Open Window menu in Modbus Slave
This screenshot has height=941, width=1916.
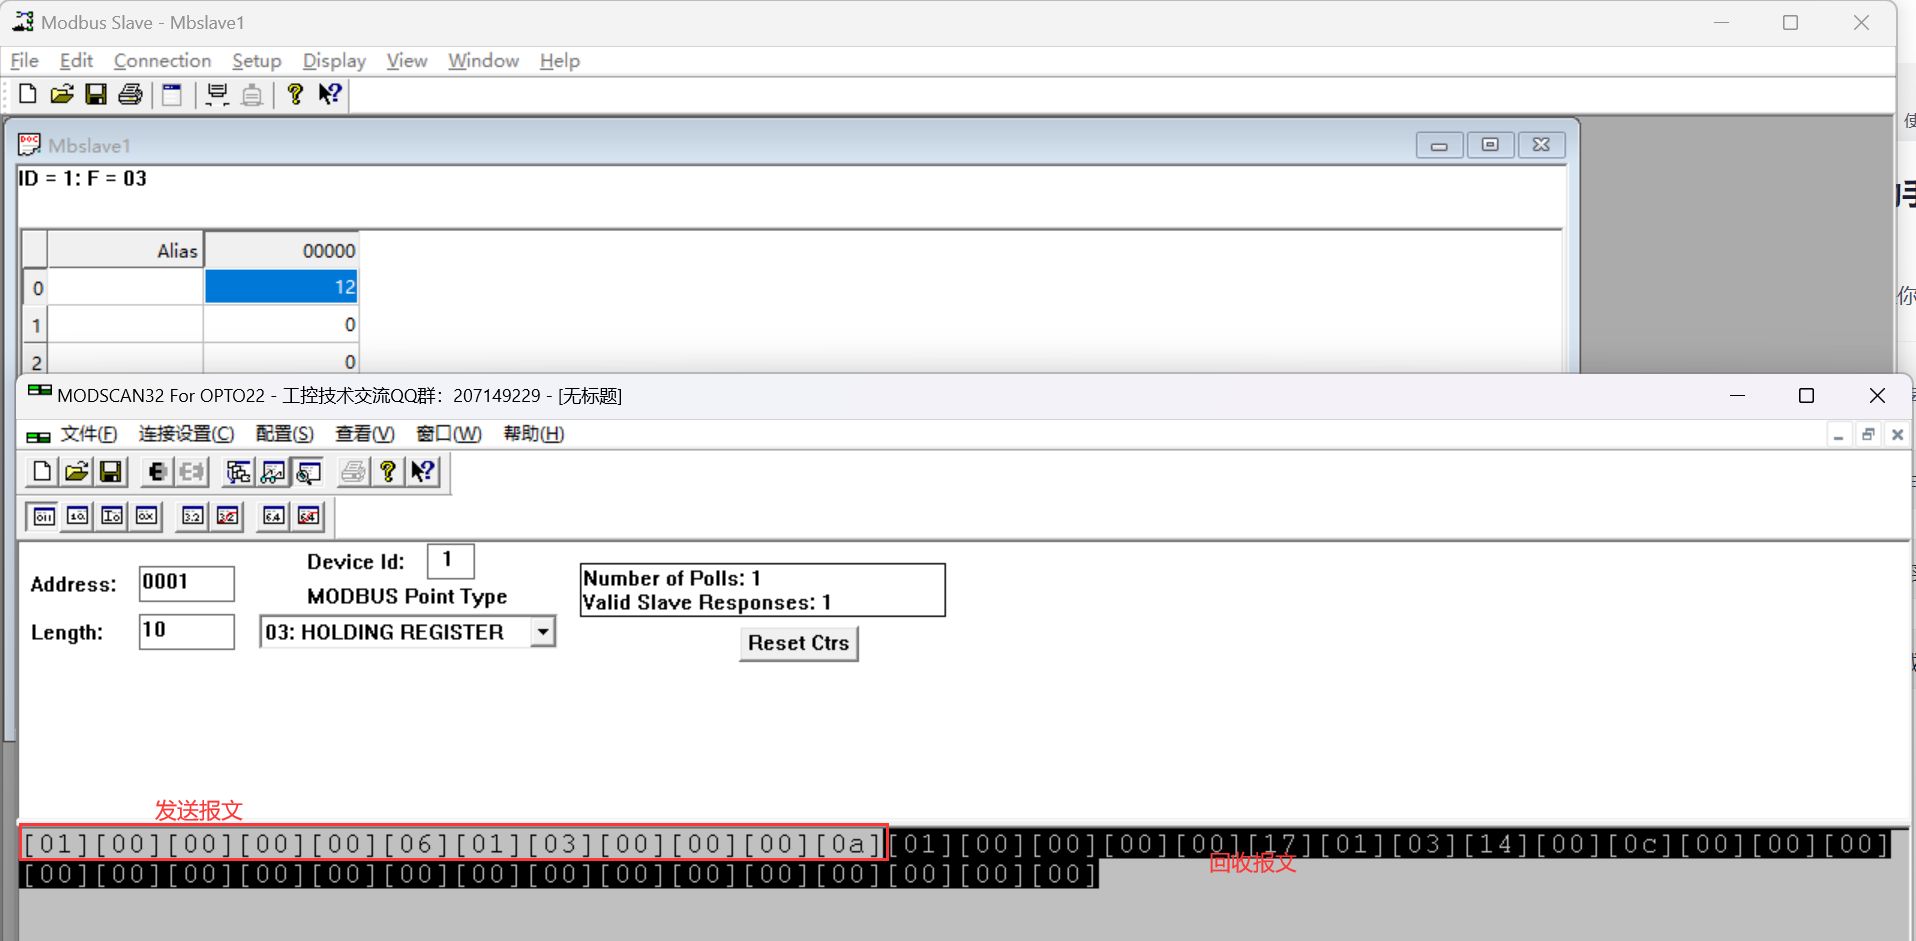483,61
